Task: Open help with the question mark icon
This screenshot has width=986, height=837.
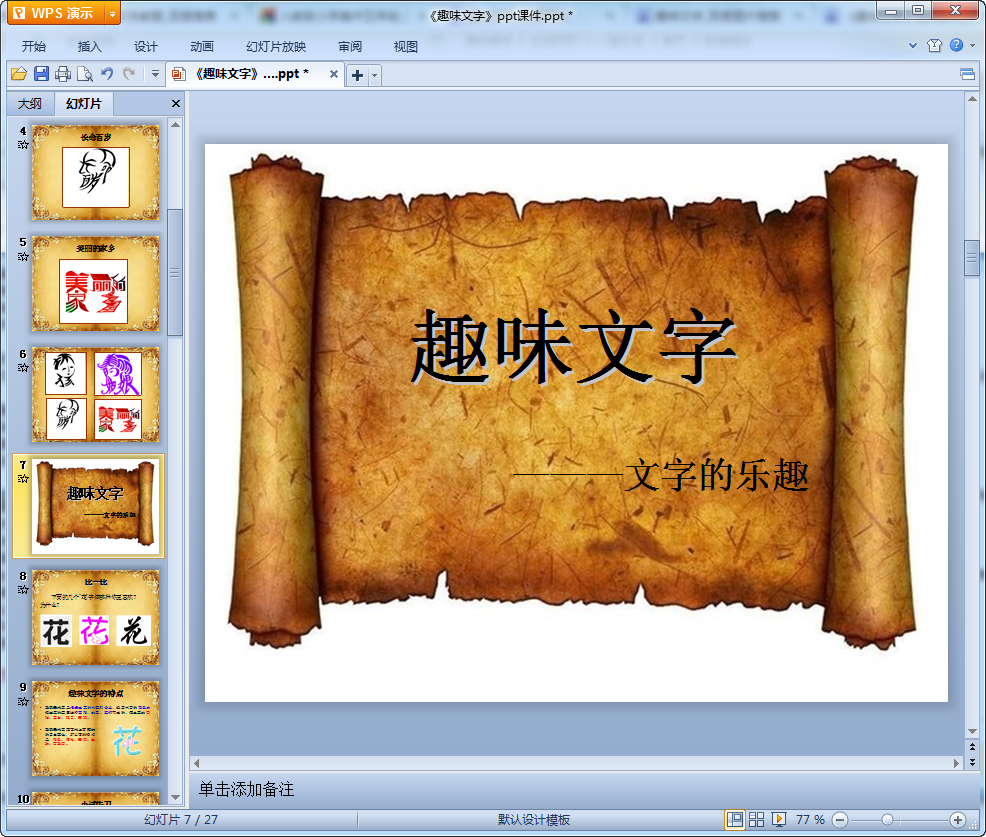Action: (956, 45)
